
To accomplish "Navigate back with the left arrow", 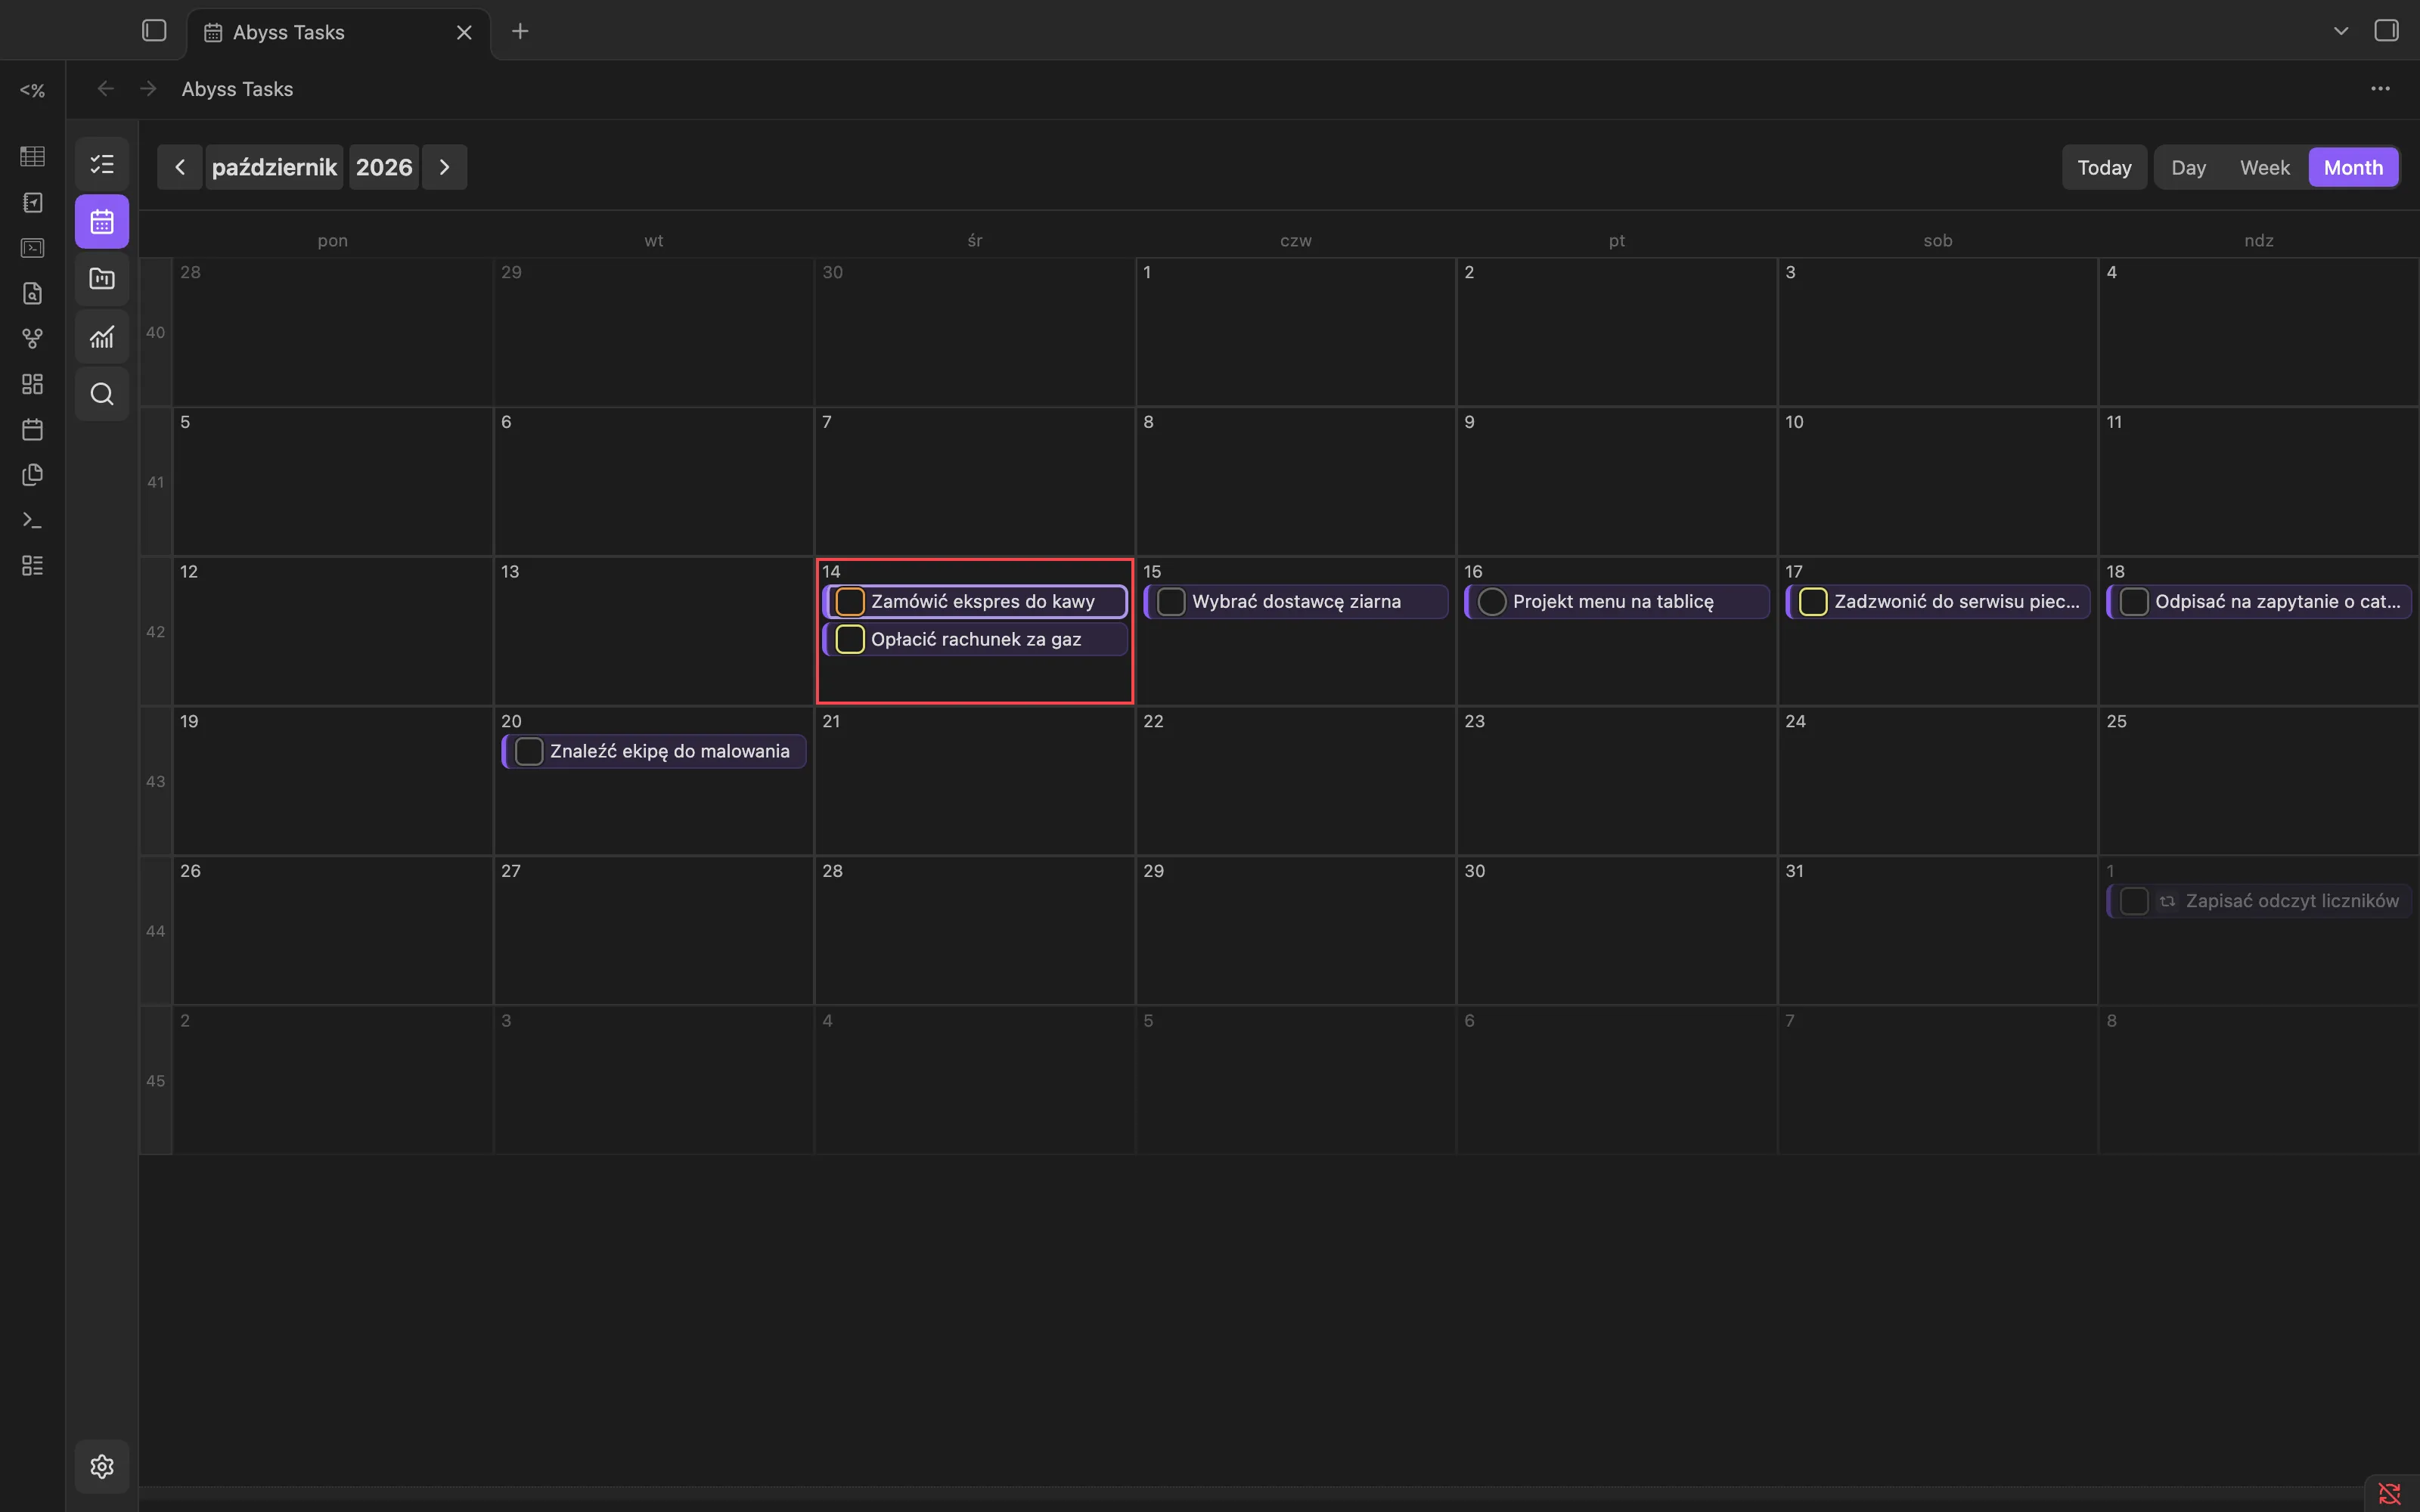I will click(106, 89).
